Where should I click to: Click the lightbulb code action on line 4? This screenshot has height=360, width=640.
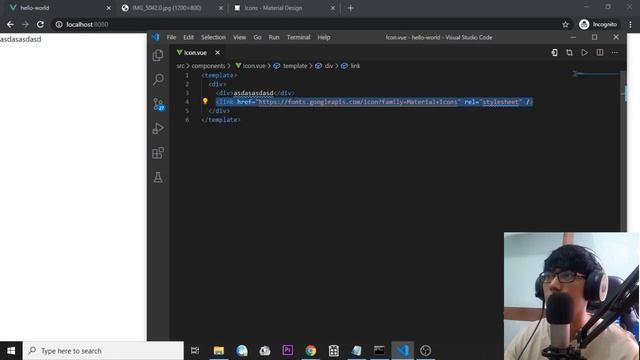(205, 101)
